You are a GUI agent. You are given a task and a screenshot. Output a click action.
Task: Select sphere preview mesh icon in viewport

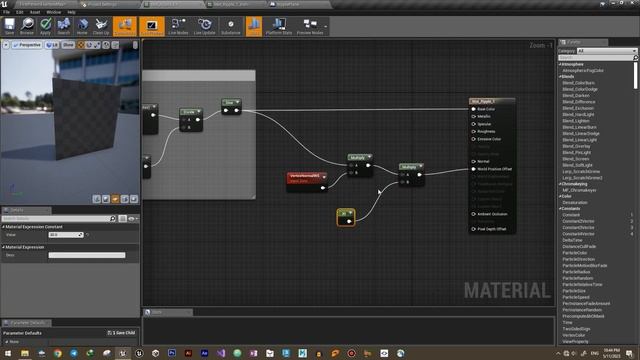pos(106,199)
